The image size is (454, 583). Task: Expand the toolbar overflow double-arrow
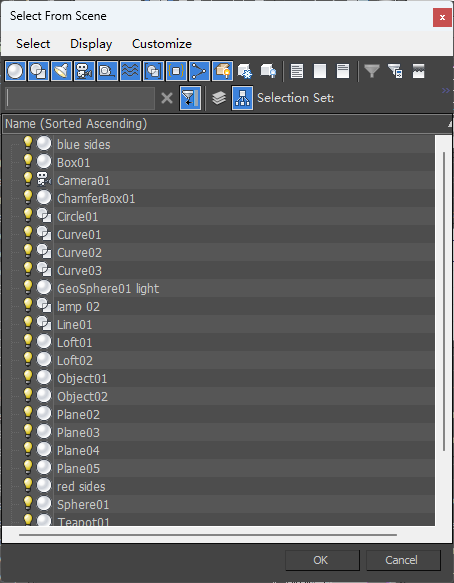coord(445,90)
